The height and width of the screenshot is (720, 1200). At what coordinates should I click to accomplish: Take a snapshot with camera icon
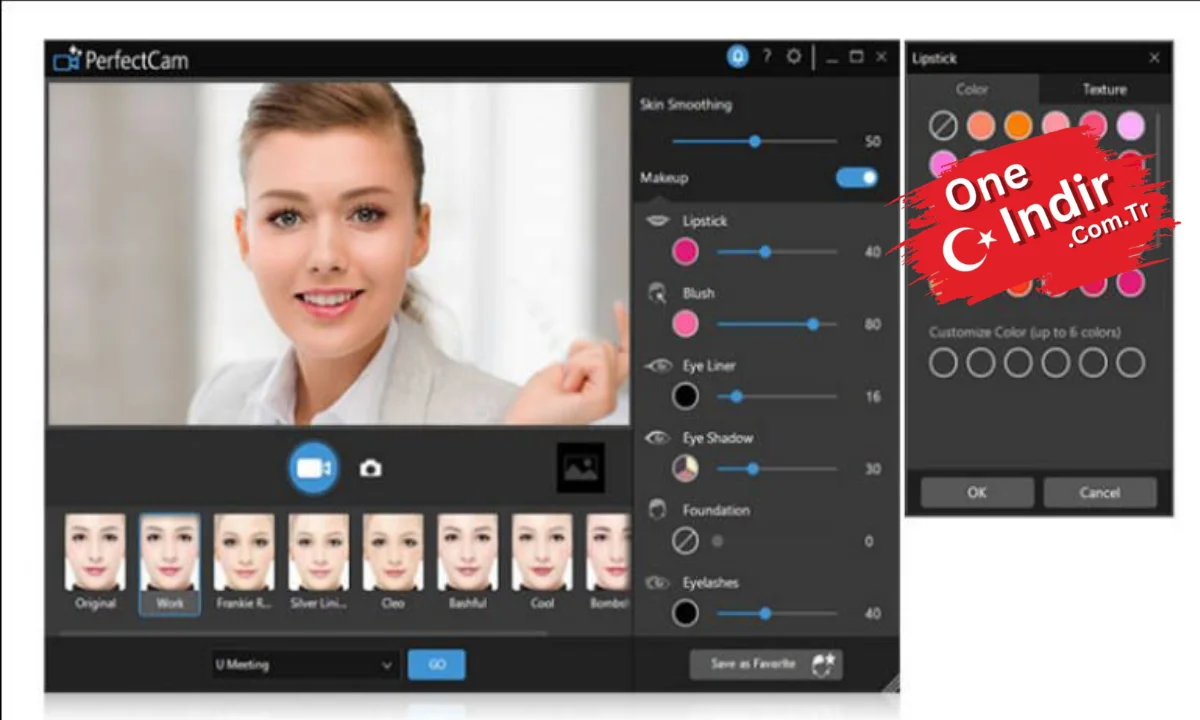pos(371,468)
